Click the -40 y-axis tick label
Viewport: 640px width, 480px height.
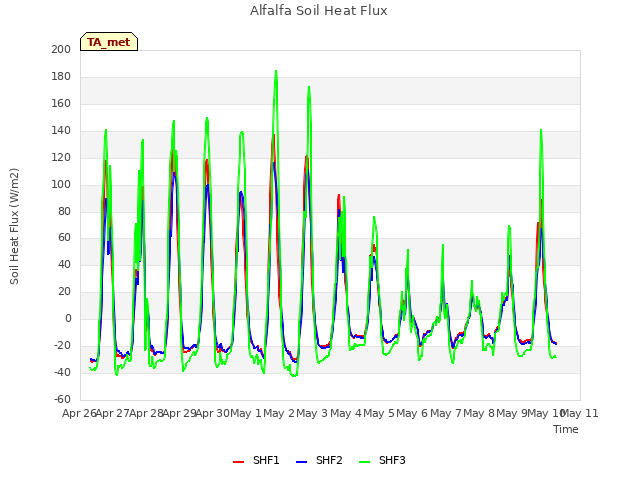(62, 372)
